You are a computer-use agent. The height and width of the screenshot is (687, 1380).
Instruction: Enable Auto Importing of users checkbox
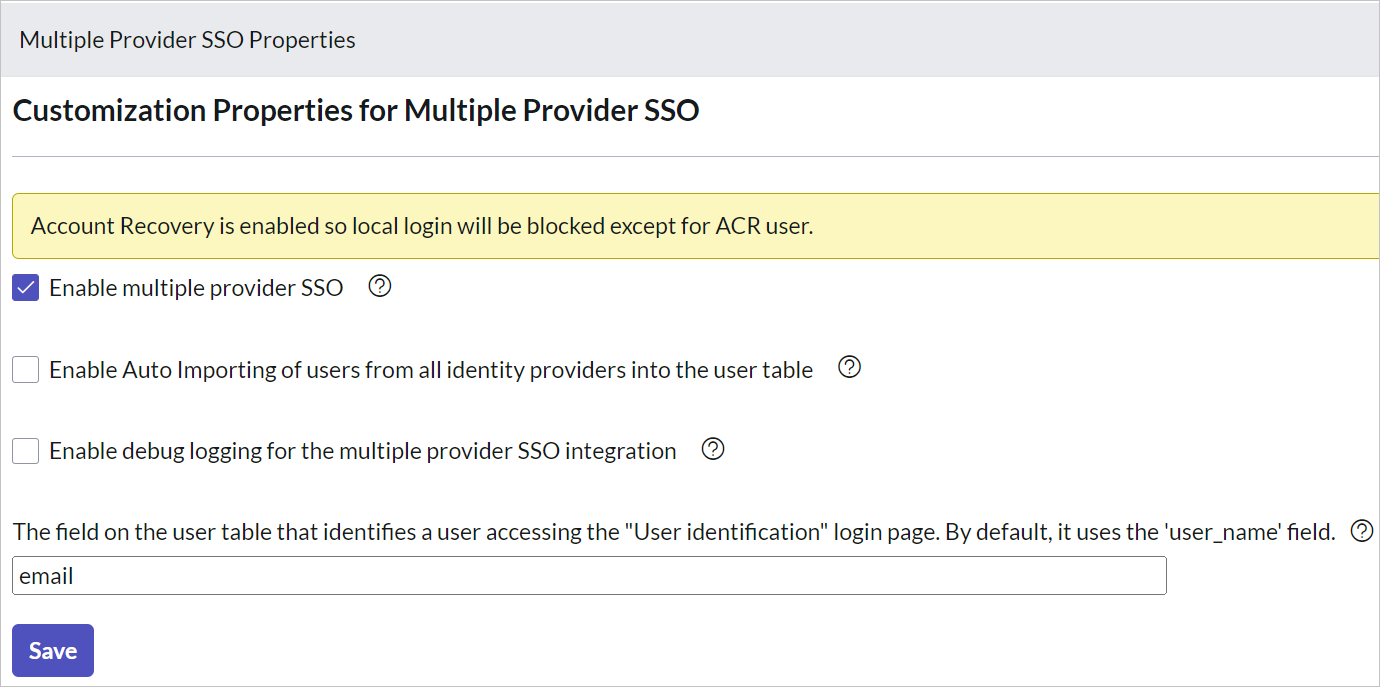(x=26, y=370)
